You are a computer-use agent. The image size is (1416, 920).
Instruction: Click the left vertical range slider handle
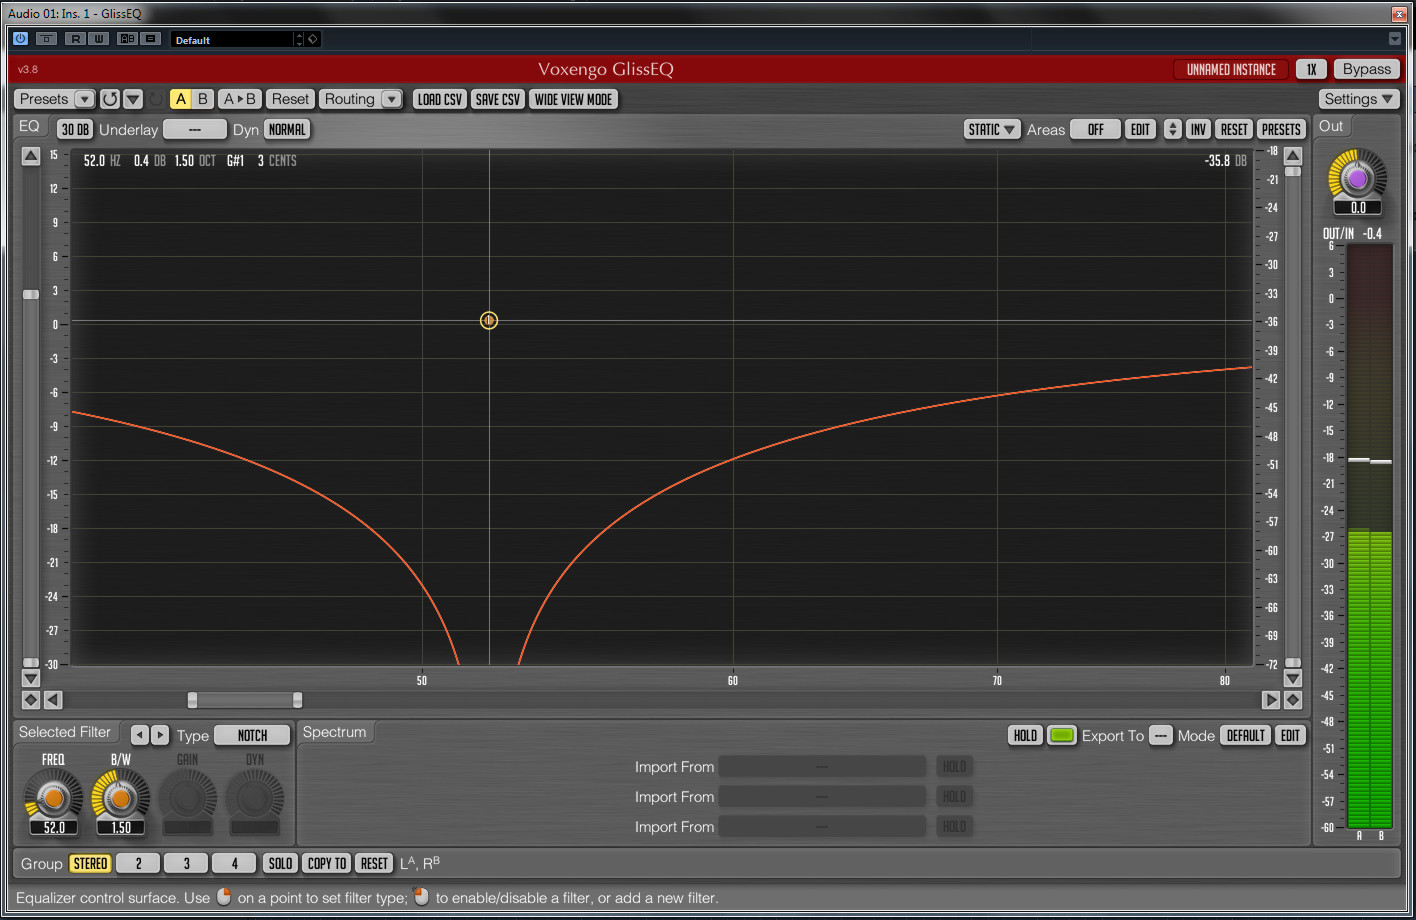[x=31, y=294]
